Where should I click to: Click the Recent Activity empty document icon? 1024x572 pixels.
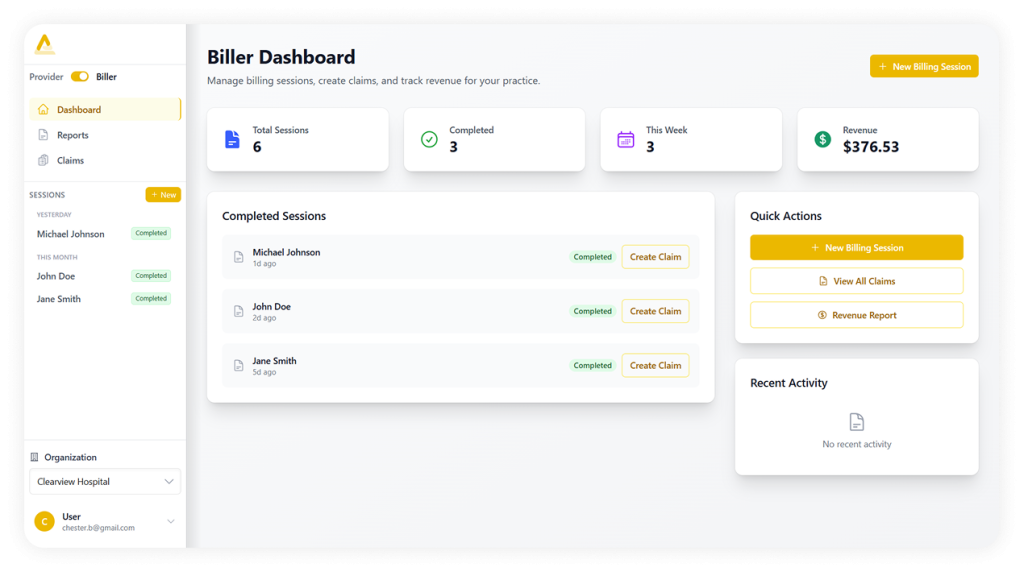[x=856, y=422]
